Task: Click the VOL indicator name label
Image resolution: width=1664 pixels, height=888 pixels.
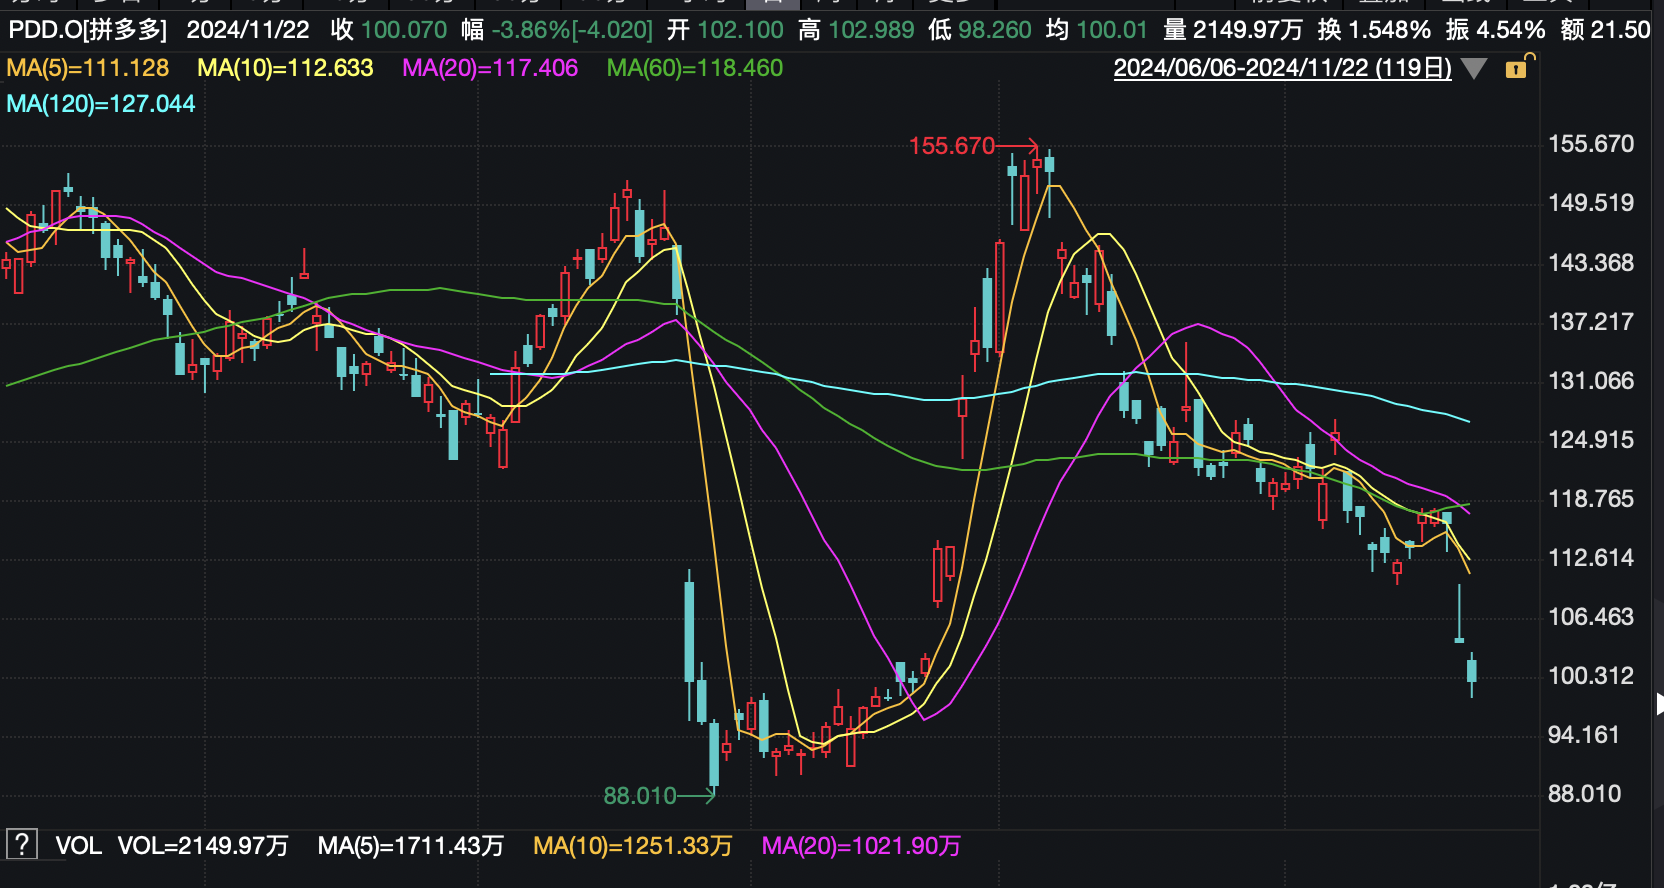Action: coord(78,846)
